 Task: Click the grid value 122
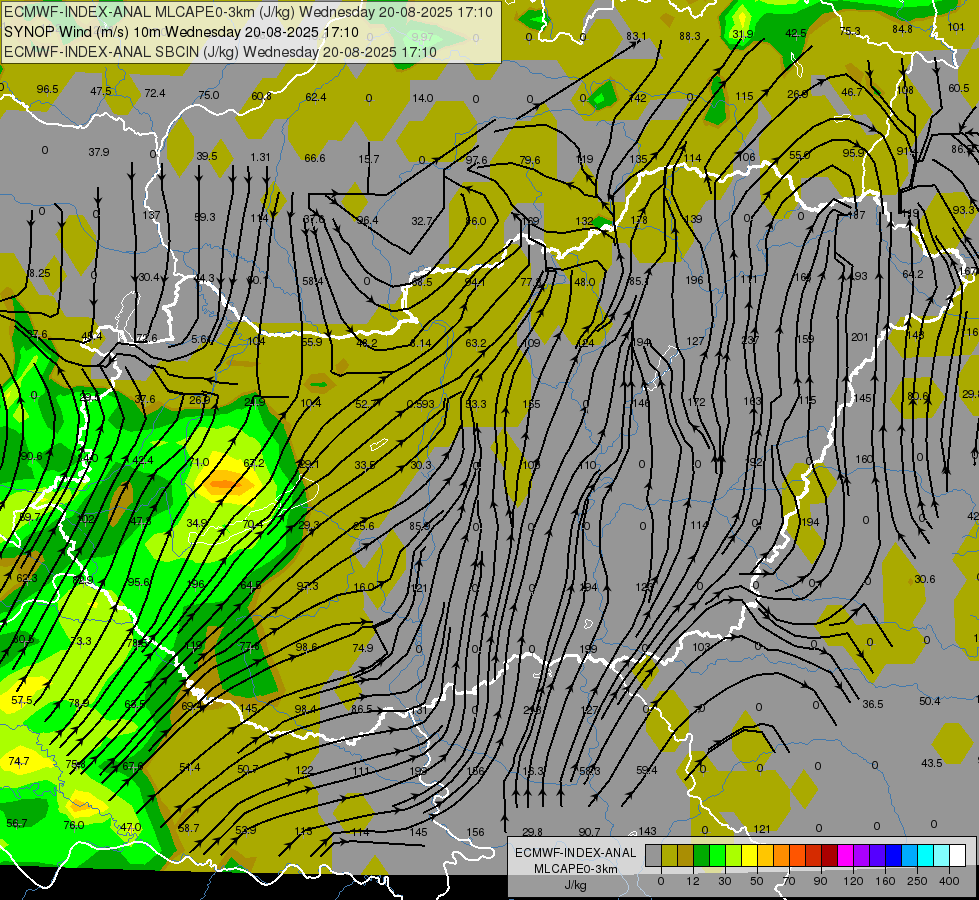[304, 769]
